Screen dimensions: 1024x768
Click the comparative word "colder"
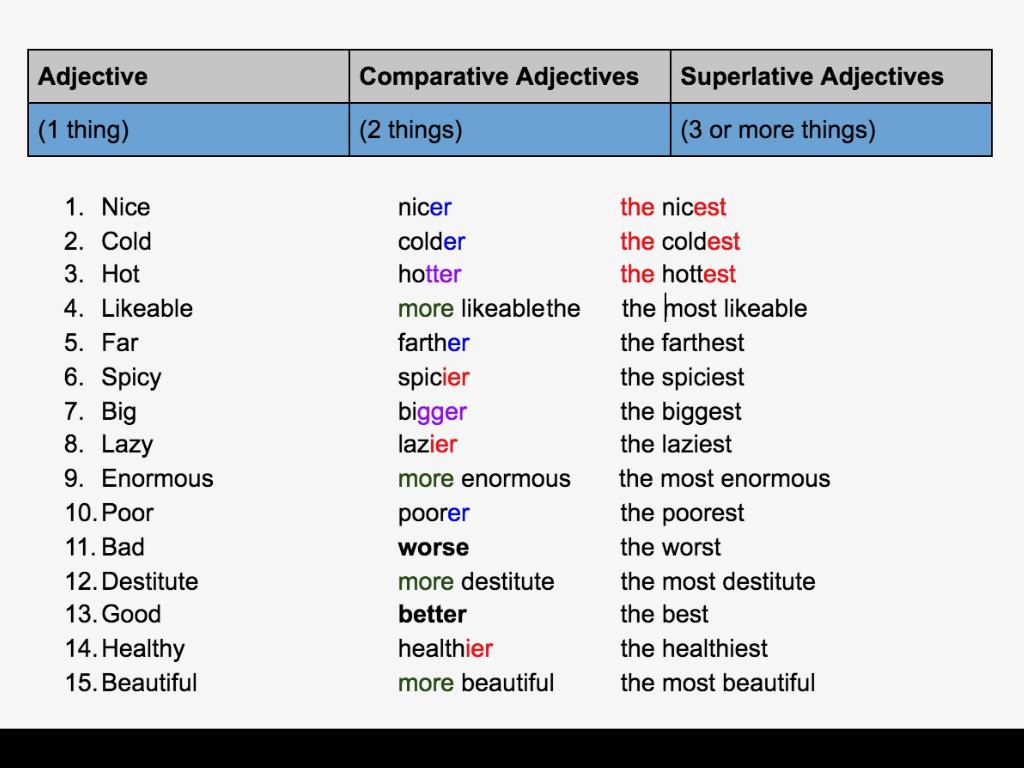coord(431,242)
